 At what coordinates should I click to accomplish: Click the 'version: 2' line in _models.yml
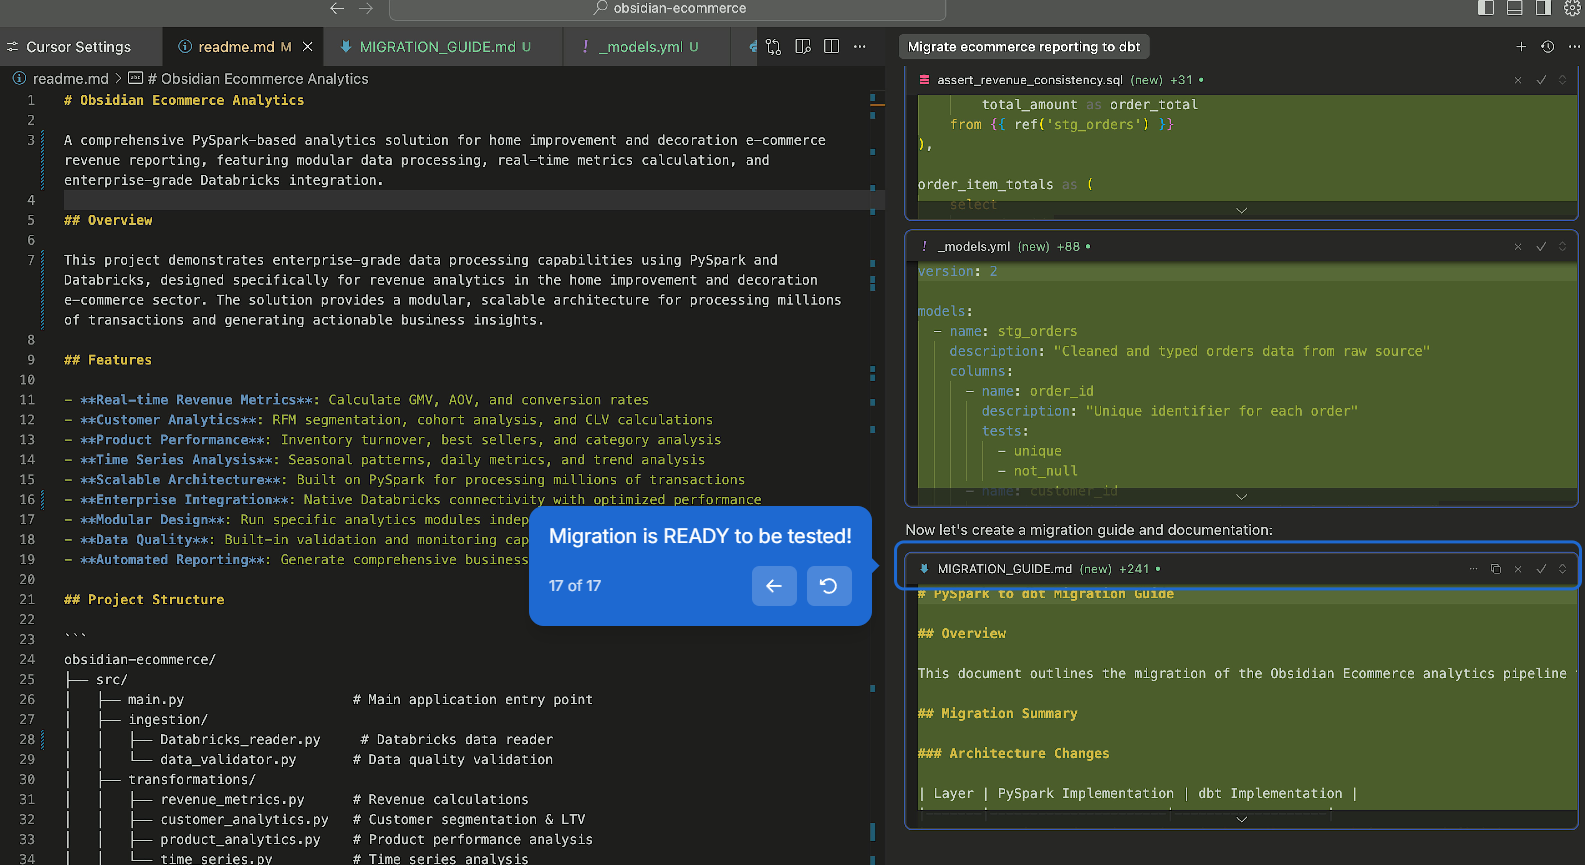[x=958, y=272]
